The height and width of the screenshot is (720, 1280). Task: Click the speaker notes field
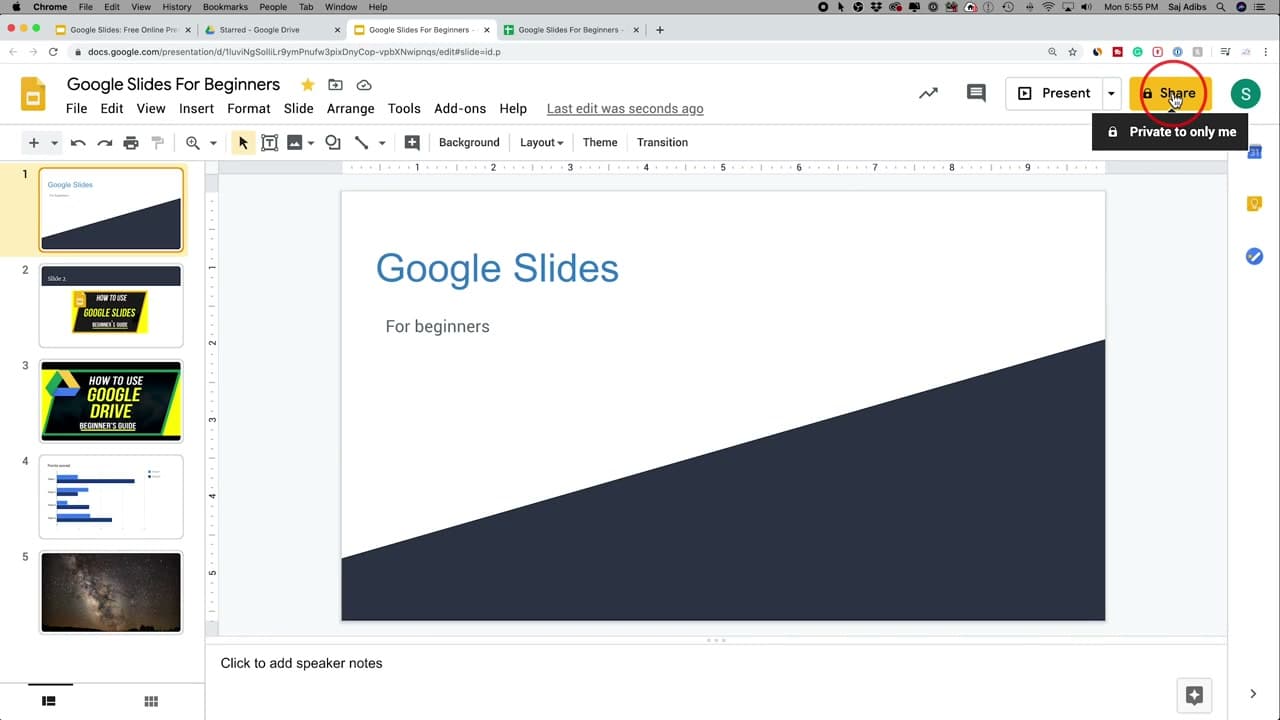click(x=716, y=663)
